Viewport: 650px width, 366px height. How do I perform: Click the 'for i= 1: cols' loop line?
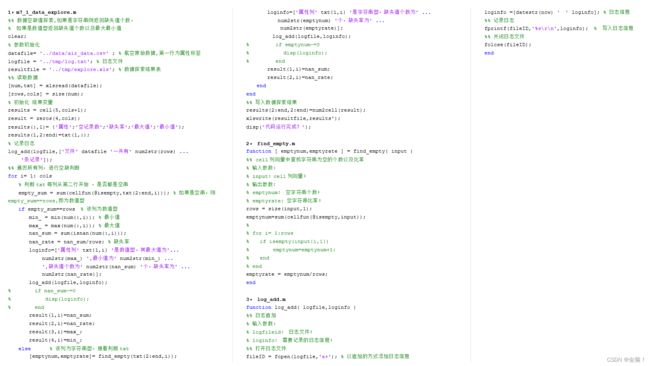pyautogui.click(x=30, y=176)
